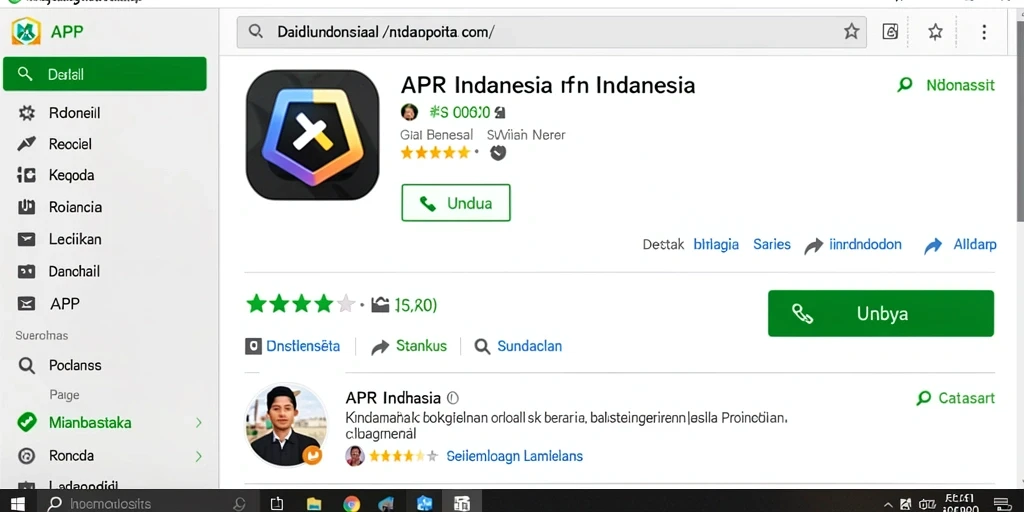Expand the Roncda chevron arrow
The image size is (1024, 512).
tap(199, 456)
